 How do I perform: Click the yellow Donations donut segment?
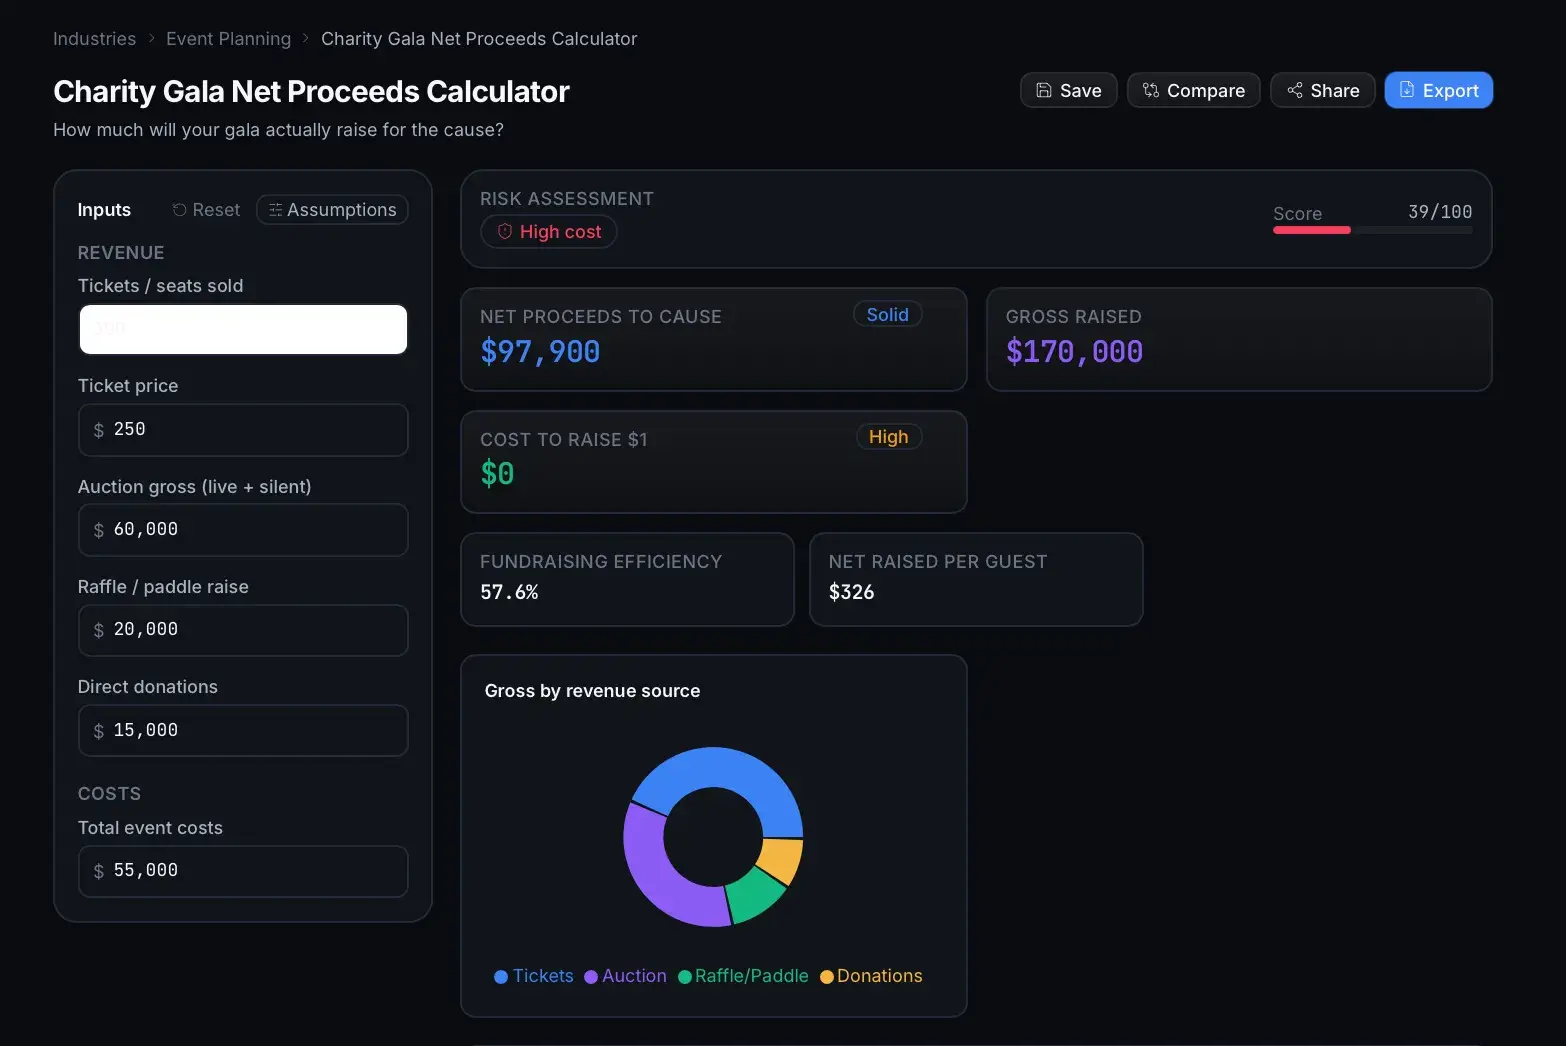[x=783, y=858]
